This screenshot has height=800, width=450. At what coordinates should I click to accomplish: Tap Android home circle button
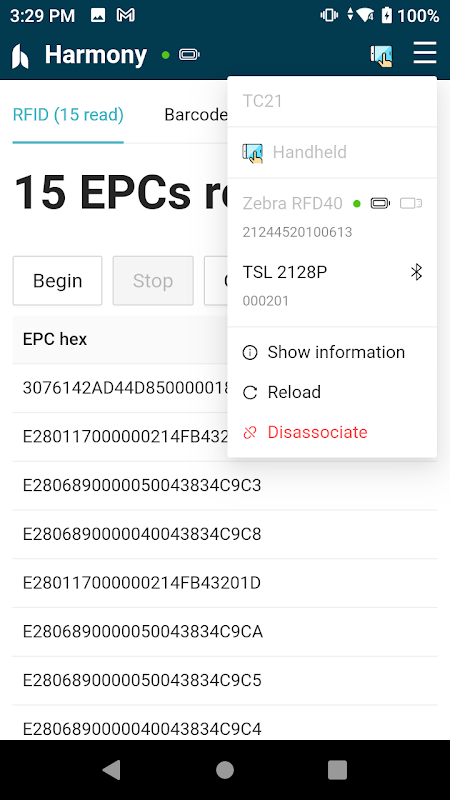(225, 770)
